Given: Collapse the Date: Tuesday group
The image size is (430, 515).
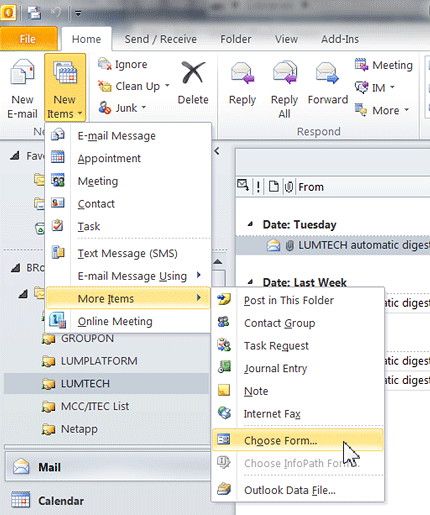Looking at the screenshot, I should pos(251,224).
